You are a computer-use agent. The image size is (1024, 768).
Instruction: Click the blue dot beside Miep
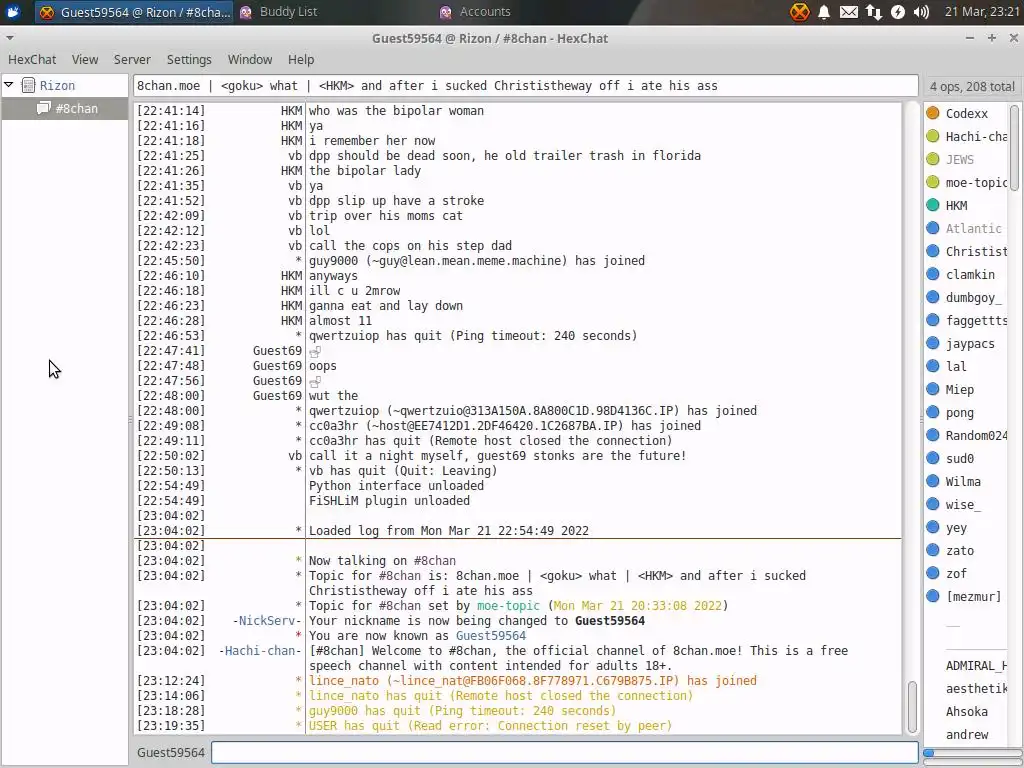click(933, 389)
